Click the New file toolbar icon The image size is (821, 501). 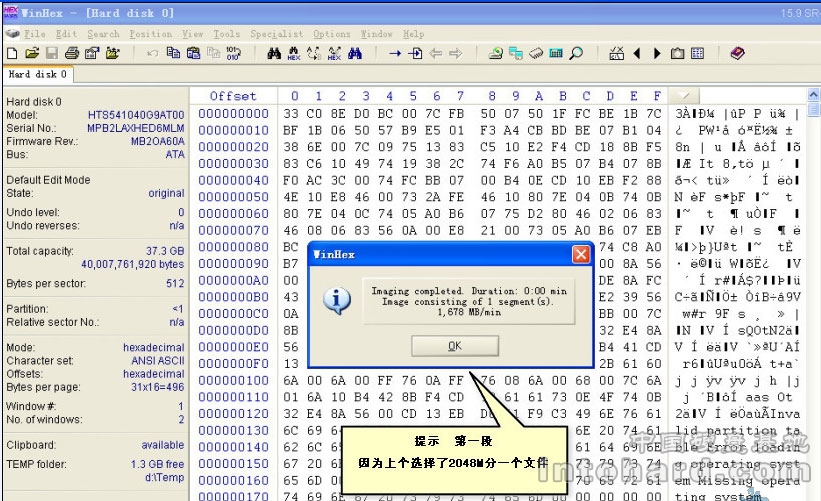[12, 53]
